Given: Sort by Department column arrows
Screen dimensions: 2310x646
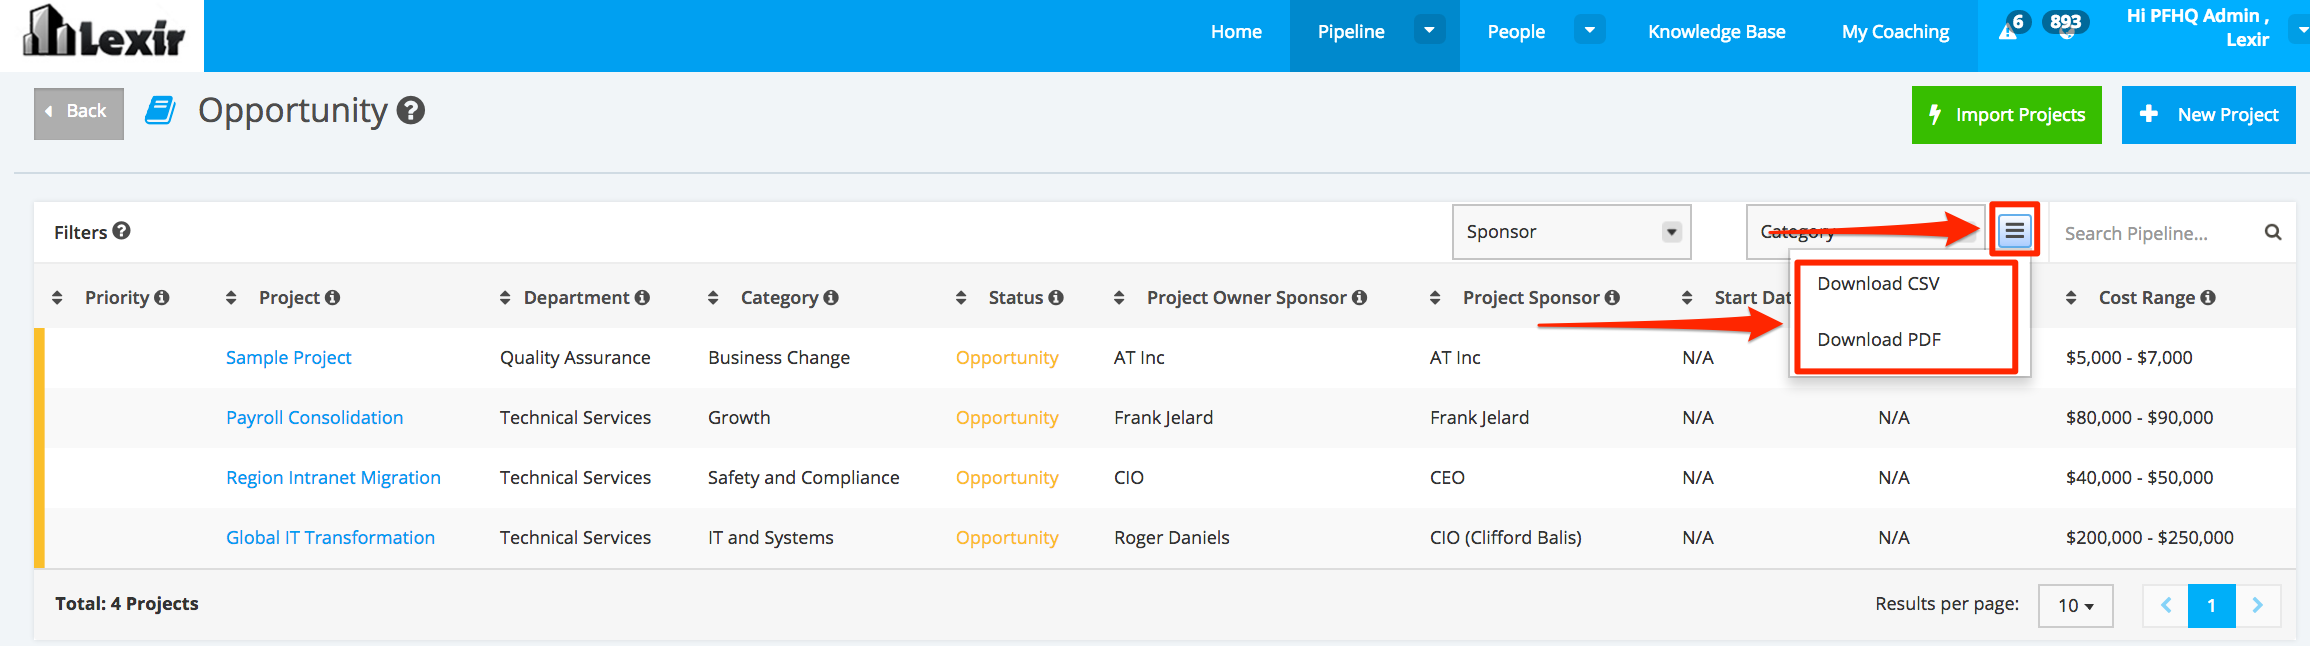Looking at the screenshot, I should [x=505, y=298].
